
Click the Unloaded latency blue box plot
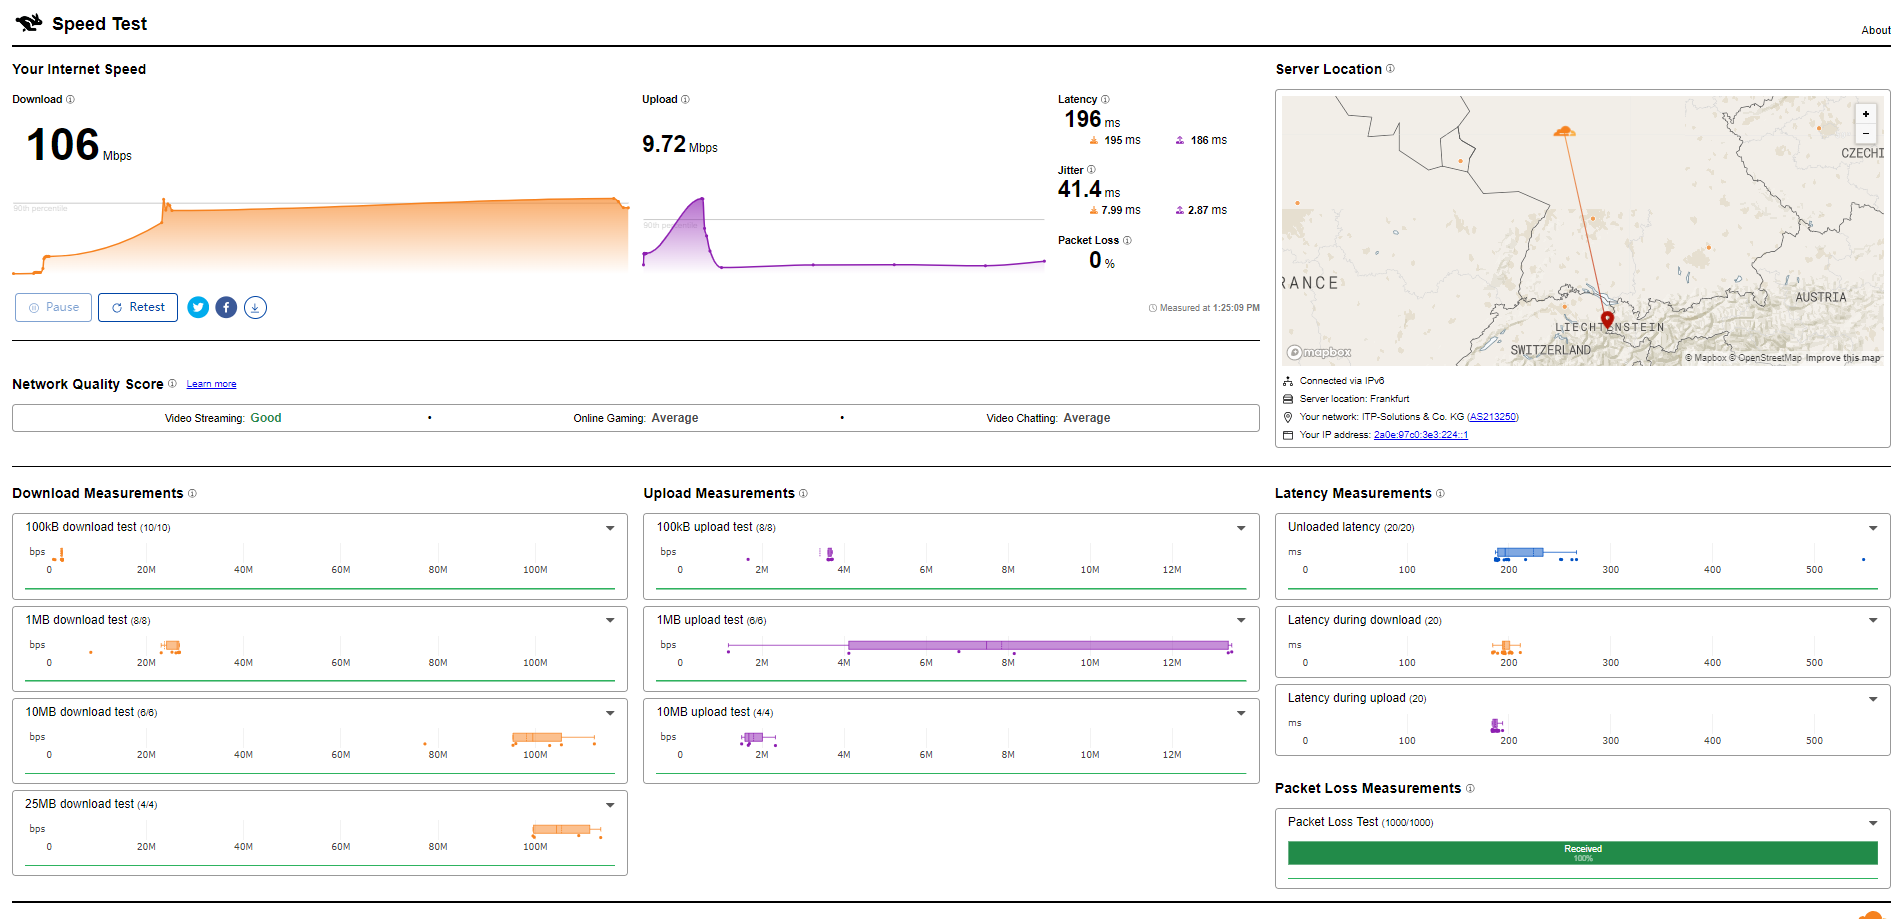(x=1519, y=553)
